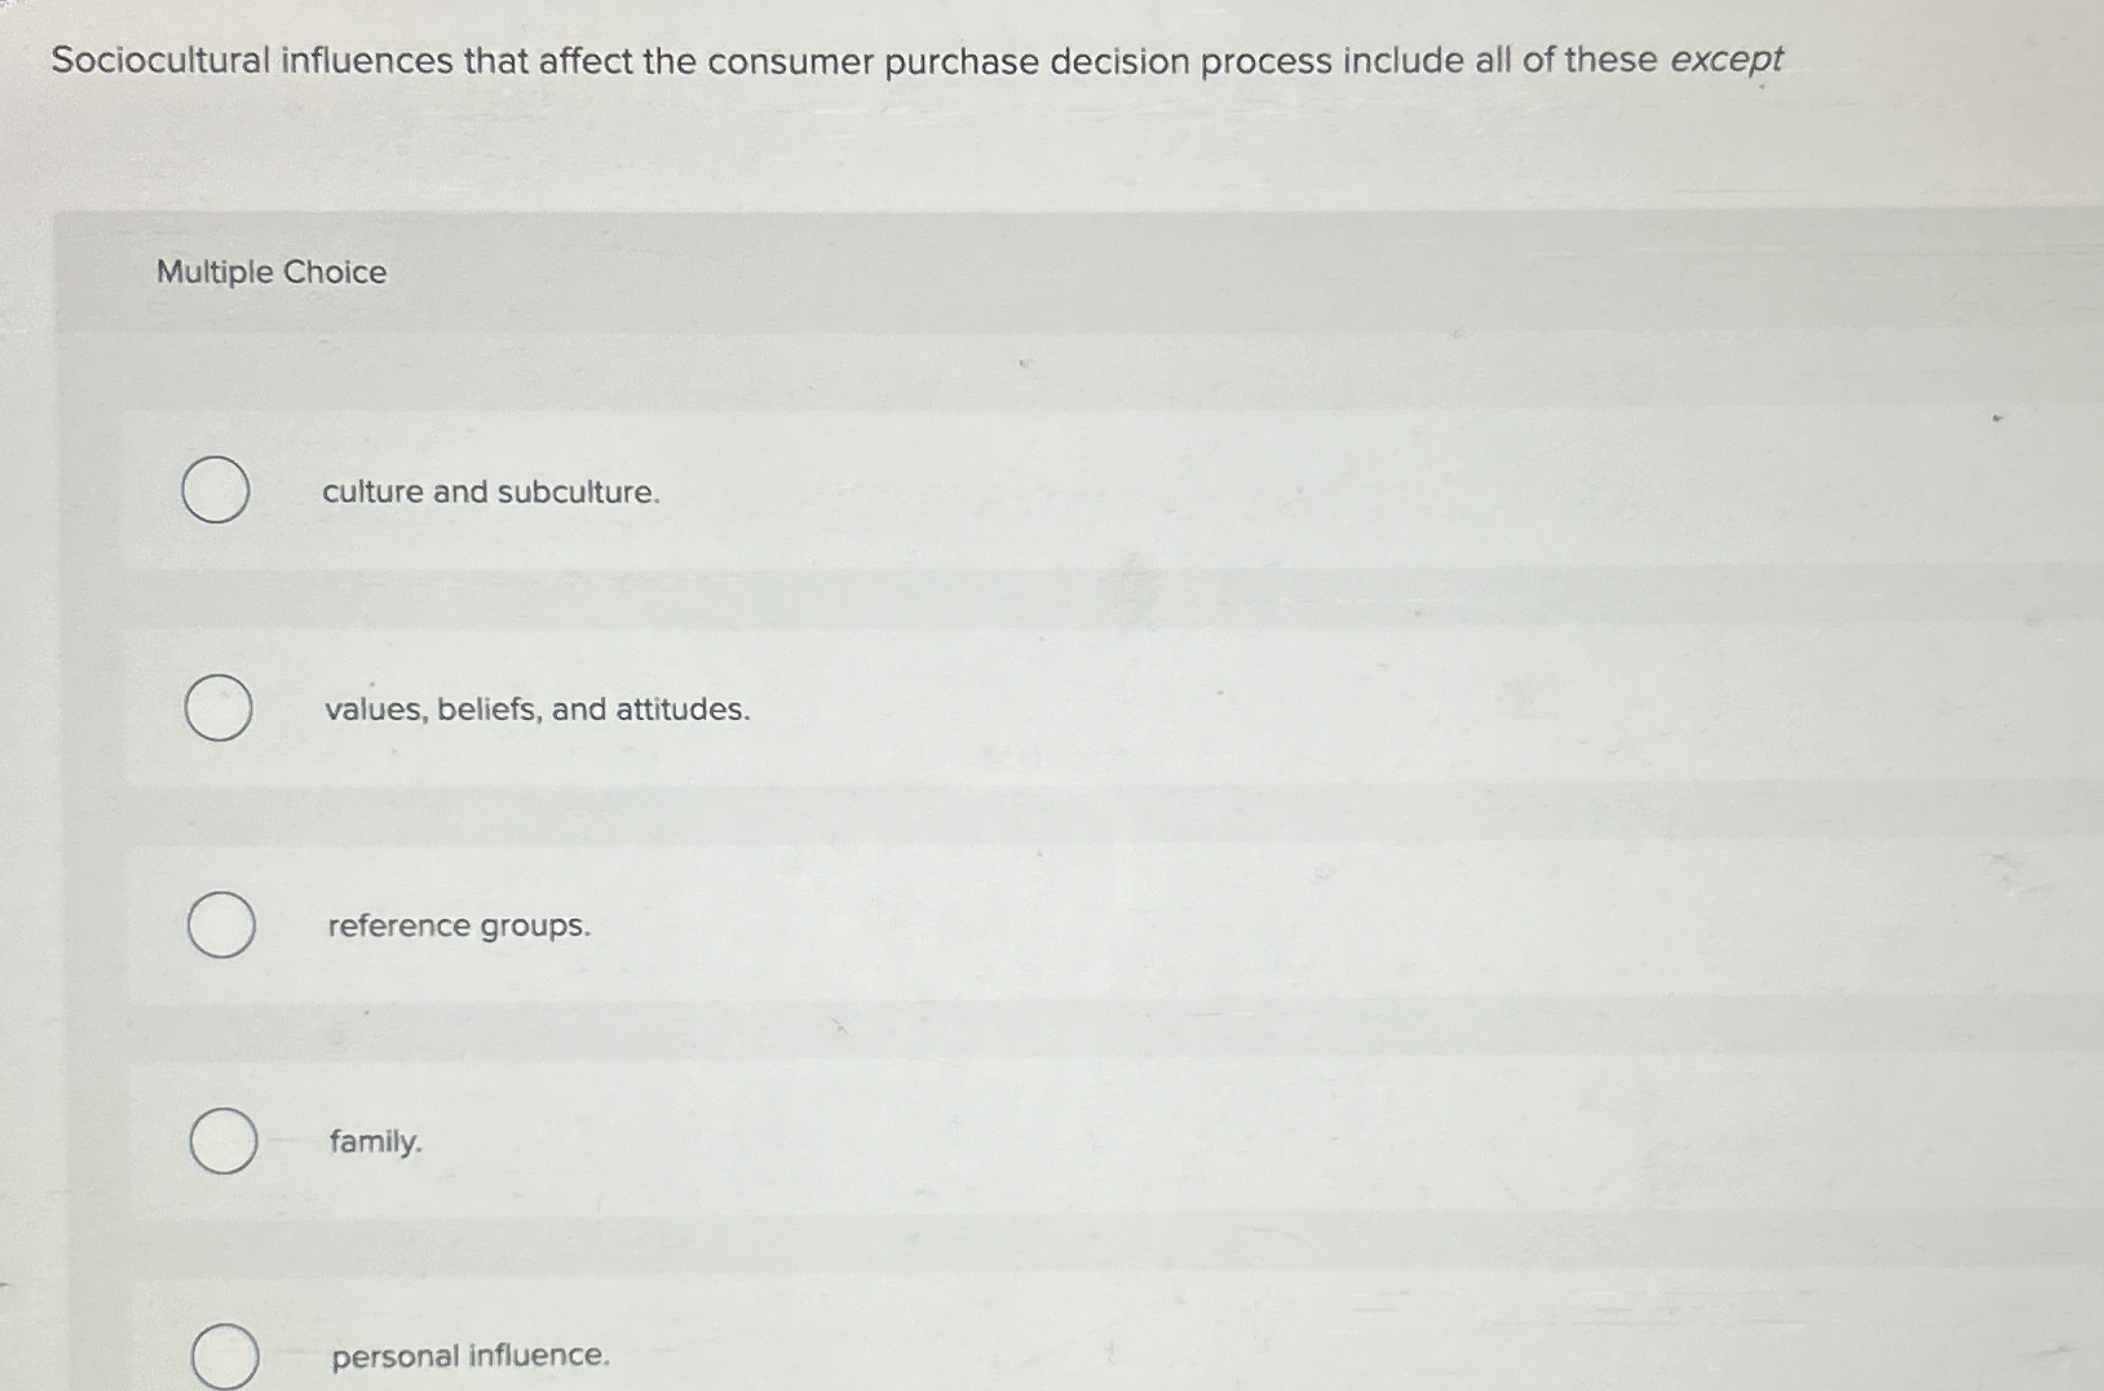The image size is (2104, 1391).
Task: Click the answer text values, beliefs, and attitudes
Action: coord(537,710)
